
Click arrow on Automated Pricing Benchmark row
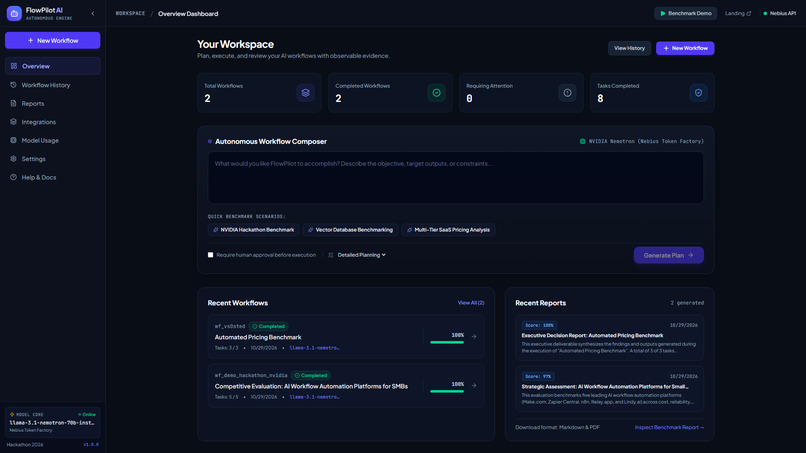tap(474, 336)
